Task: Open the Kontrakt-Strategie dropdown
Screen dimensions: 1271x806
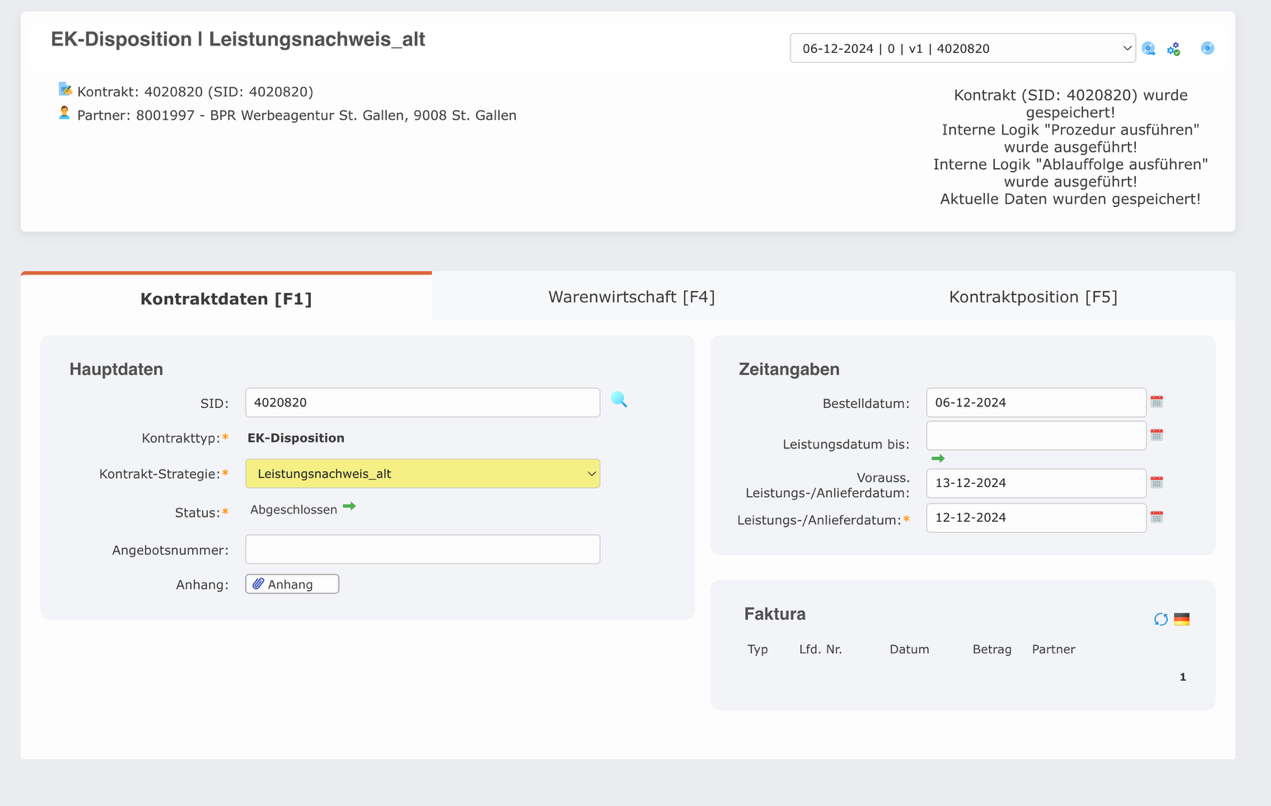Action: click(422, 473)
